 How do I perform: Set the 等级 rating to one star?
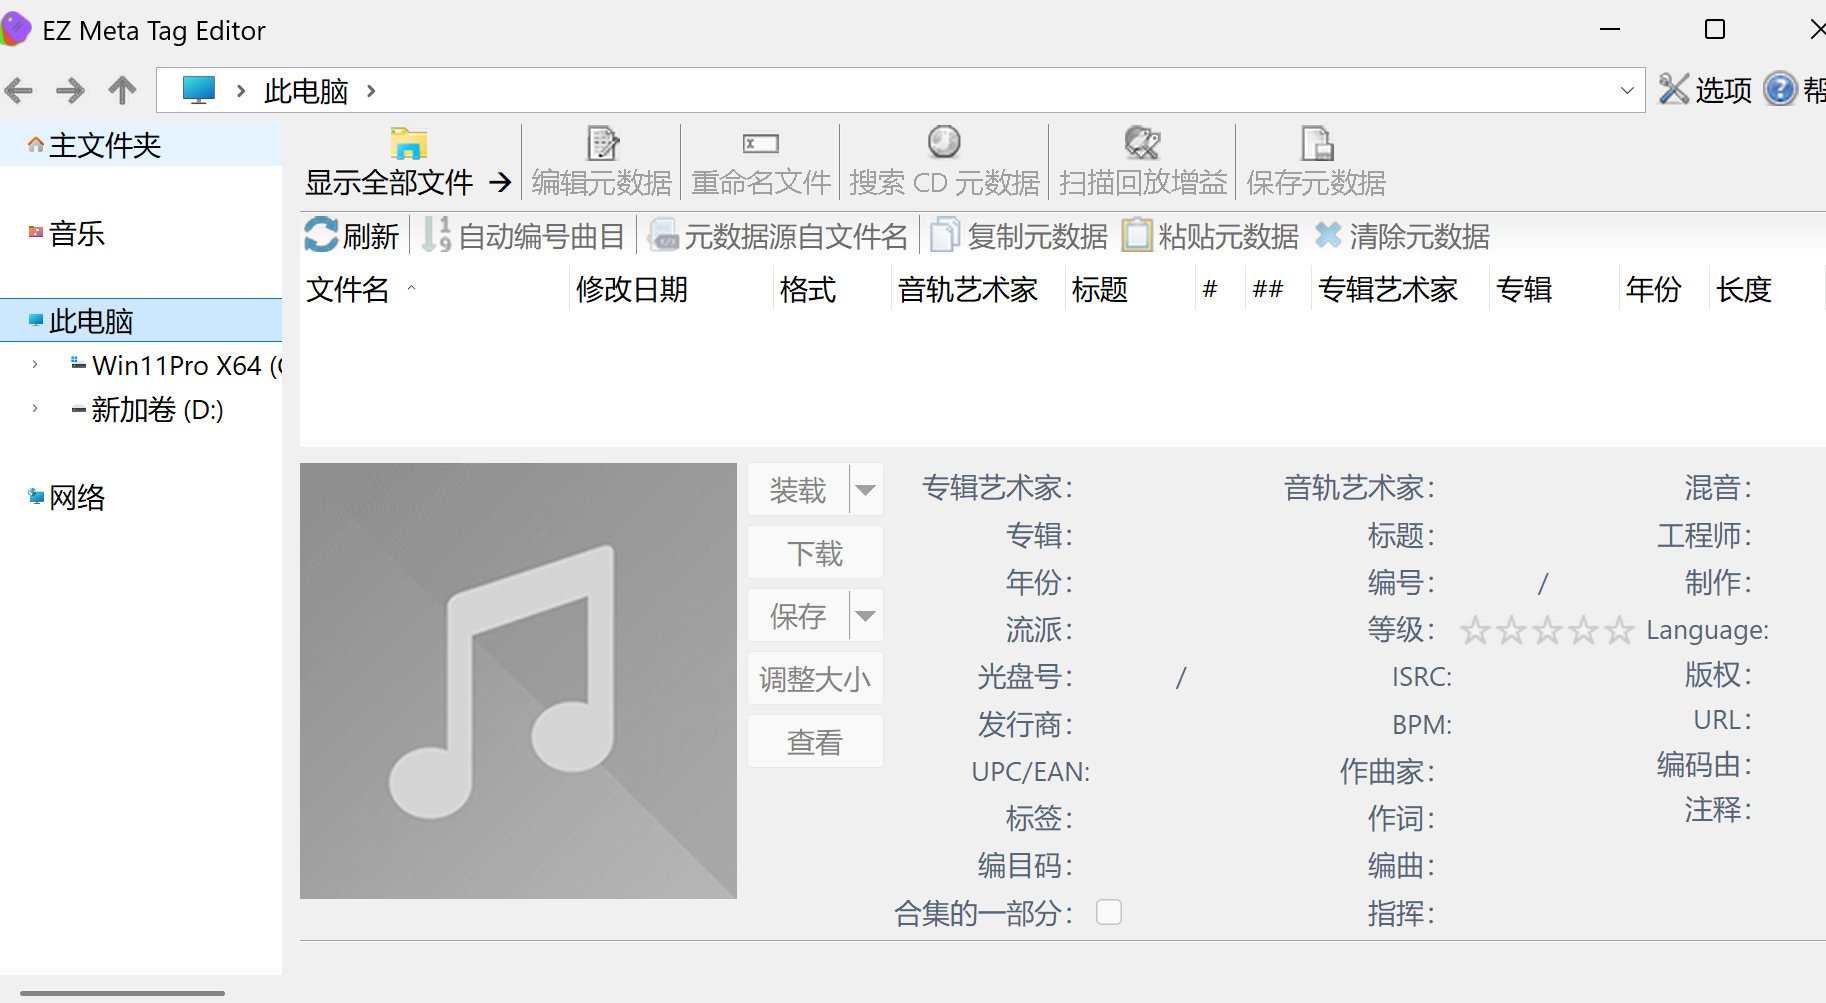(1475, 630)
